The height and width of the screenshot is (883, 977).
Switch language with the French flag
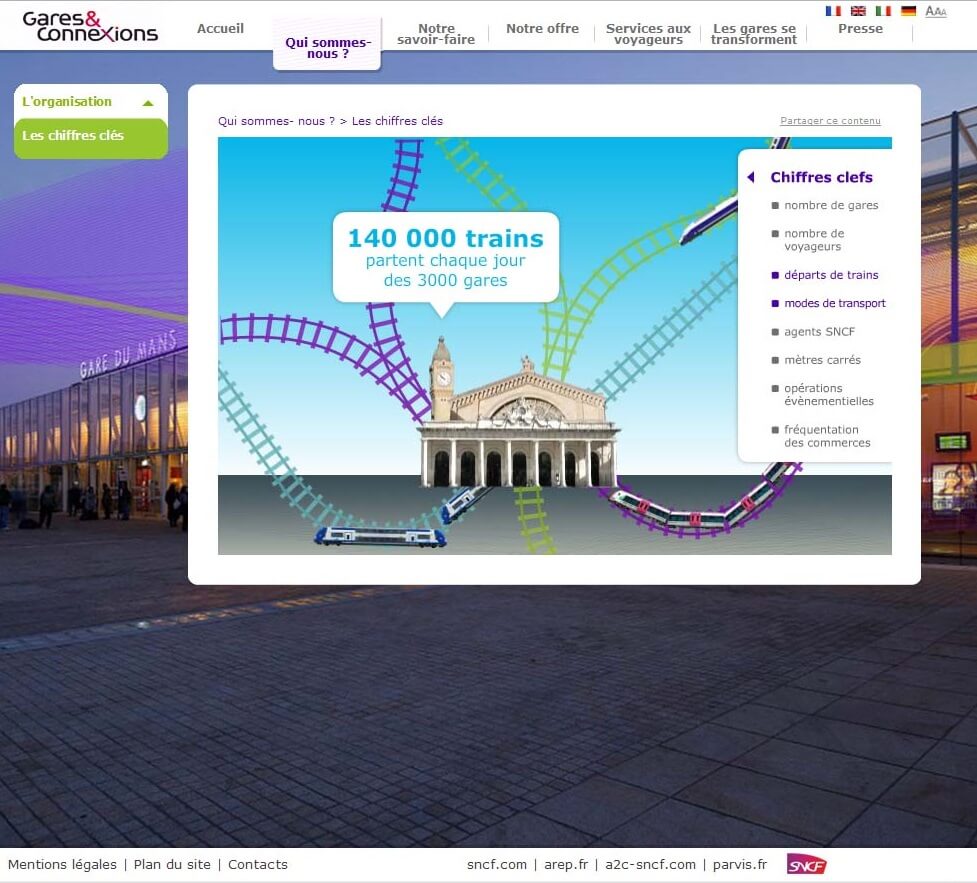tap(833, 11)
